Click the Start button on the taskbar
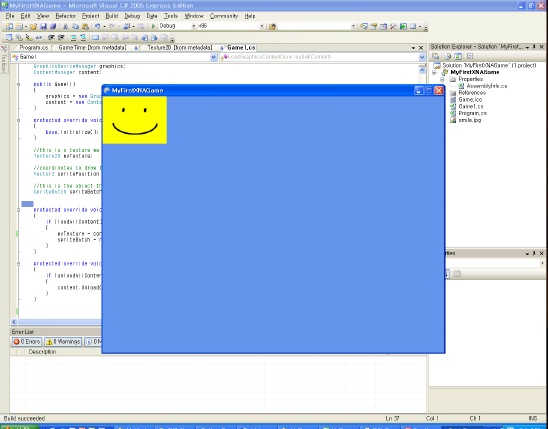Viewport: 548px width, 429px height. click(x=19, y=427)
